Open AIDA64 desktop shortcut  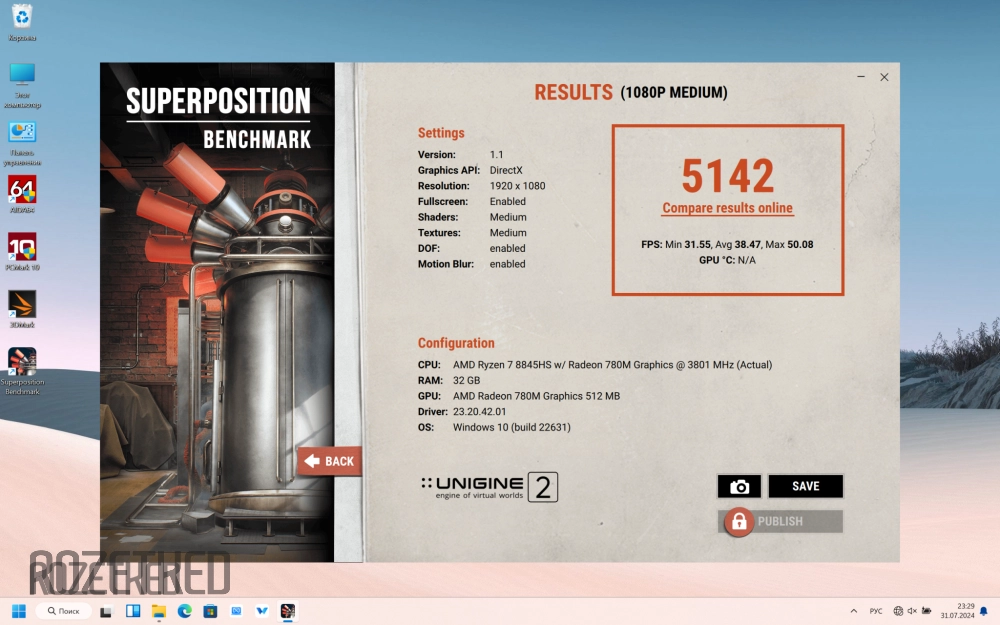click(22, 190)
